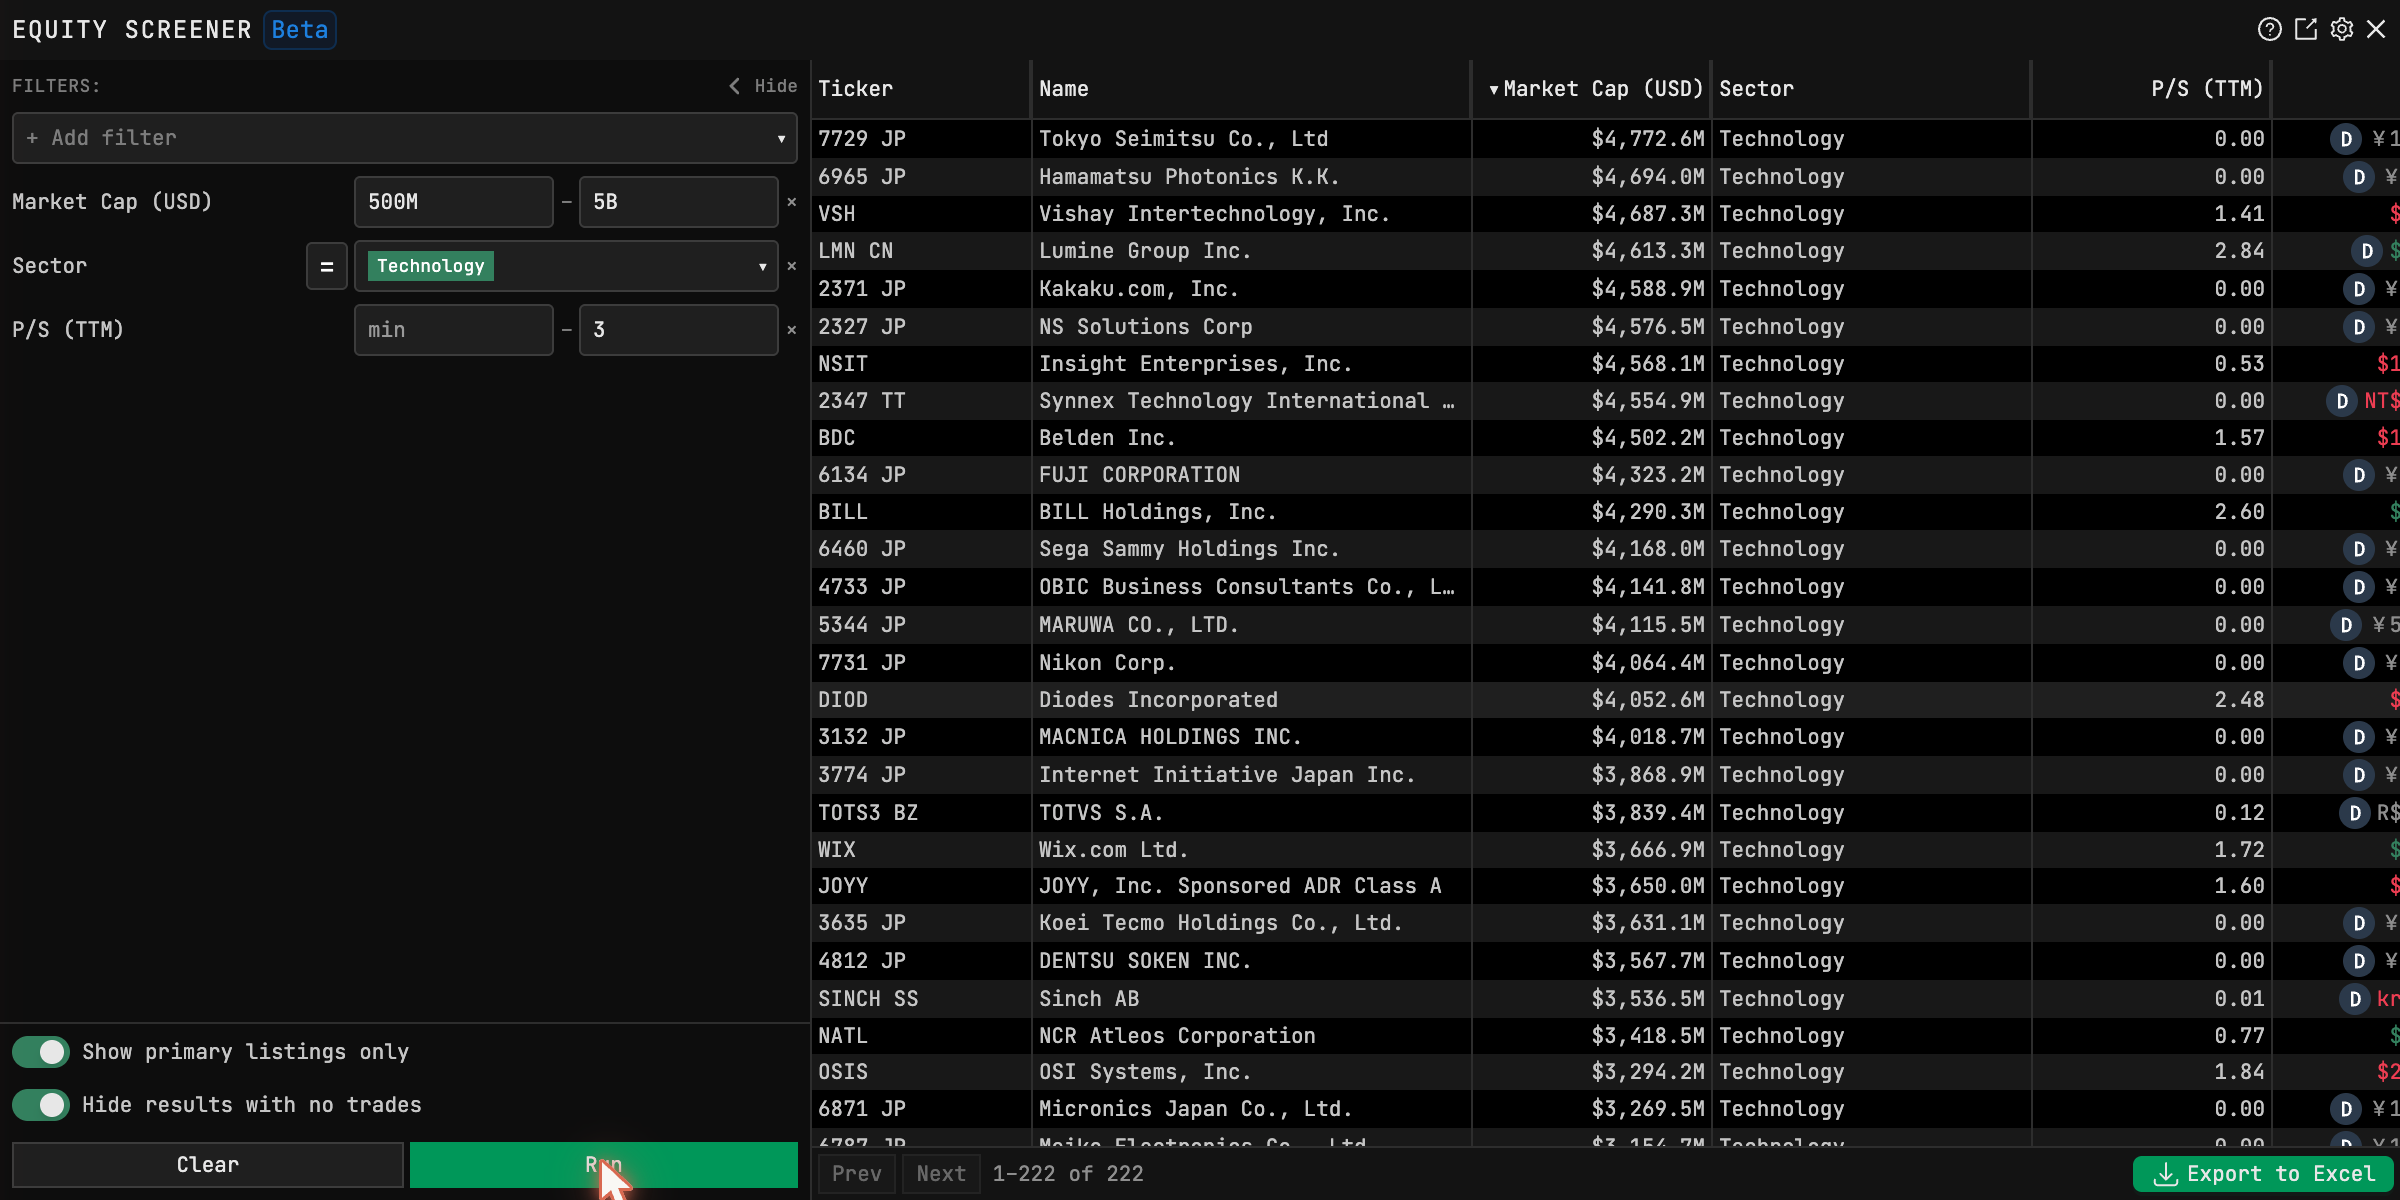Click the D badge in OBIC Business Consultants row
This screenshot has width=2400, height=1200.
[2359, 587]
